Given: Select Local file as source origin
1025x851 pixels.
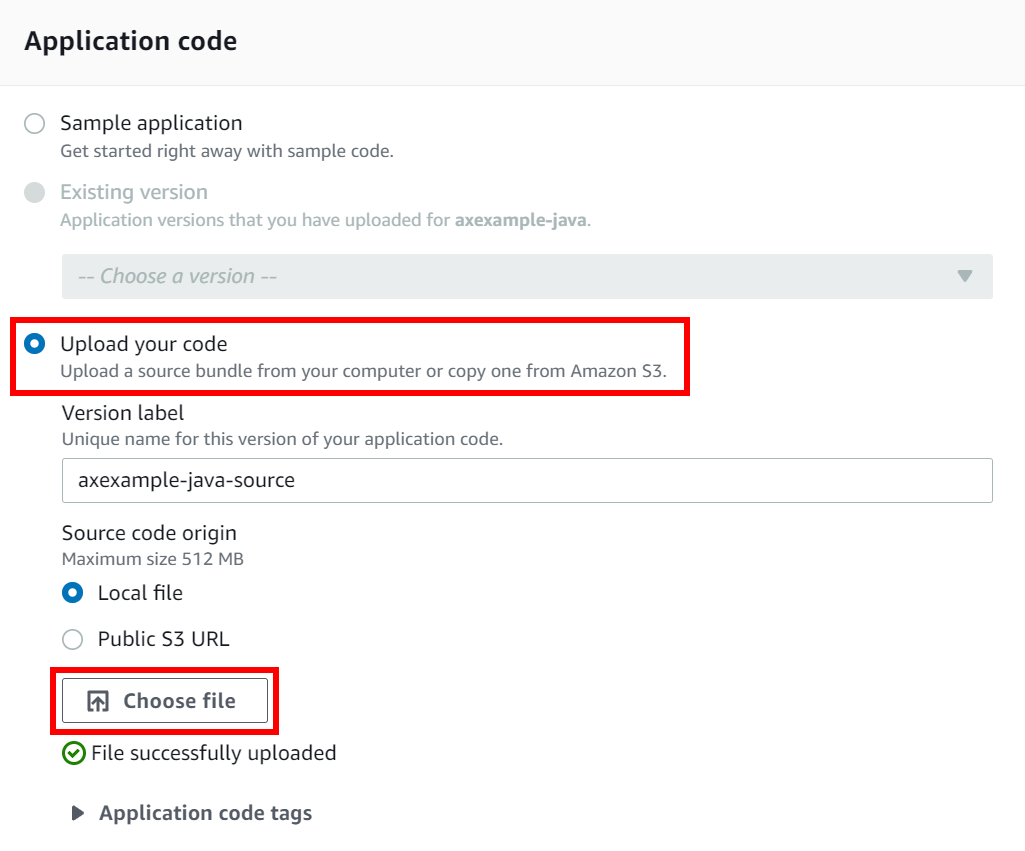Looking at the screenshot, I should coord(72,593).
